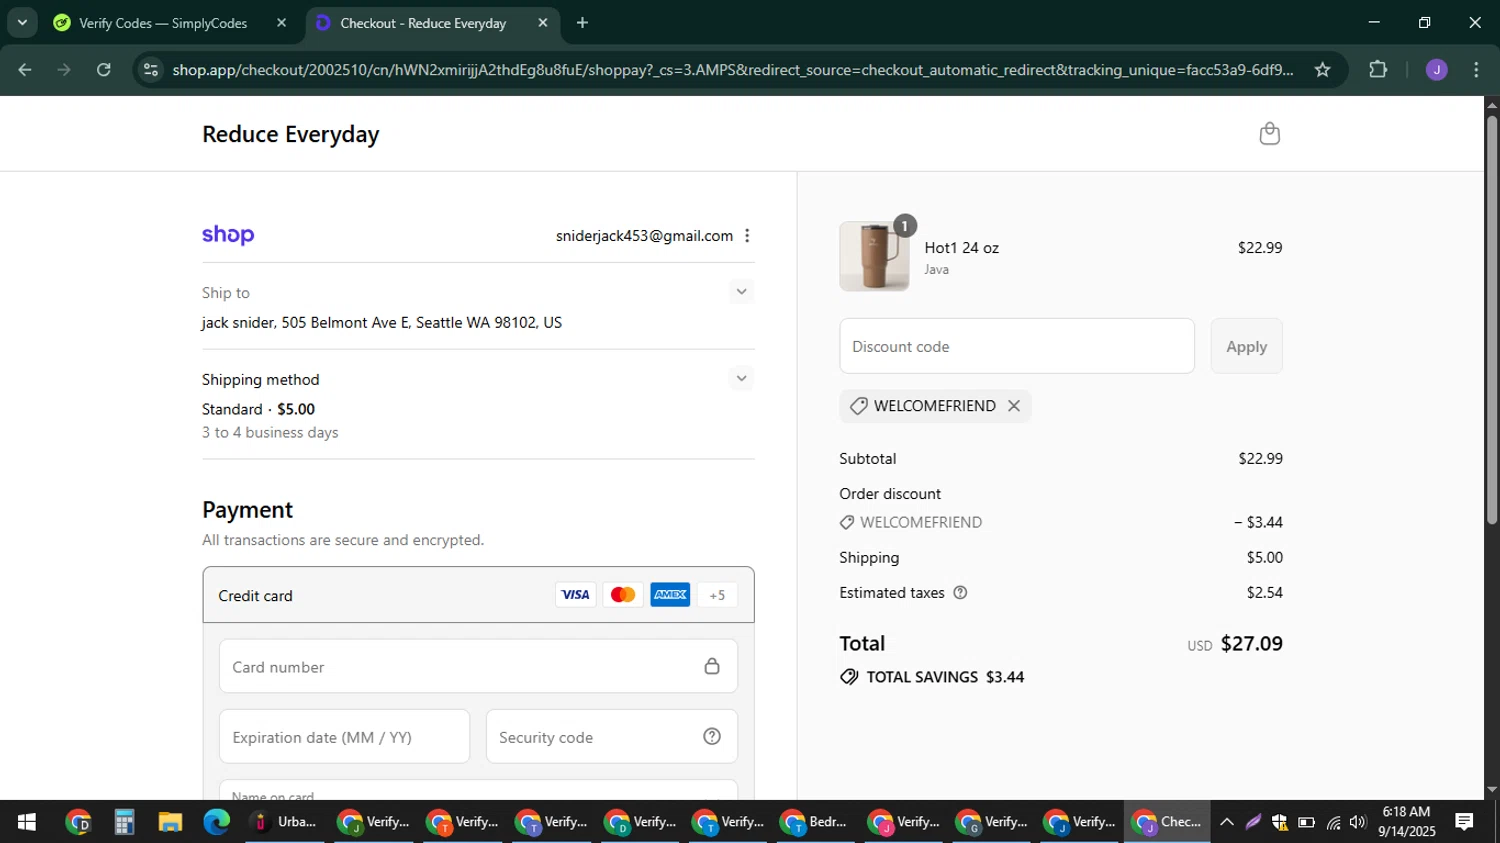Expand the Ship to address section
The width and height of the screenshot is (1500, 843).
point(741,292)
